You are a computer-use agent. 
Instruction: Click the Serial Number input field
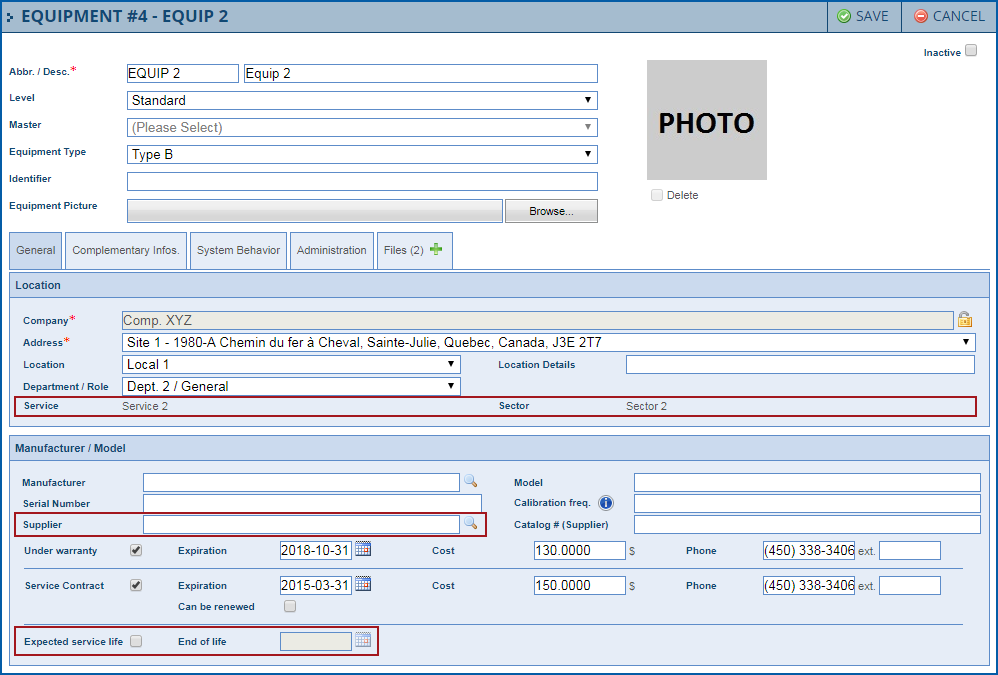(312, 503)
